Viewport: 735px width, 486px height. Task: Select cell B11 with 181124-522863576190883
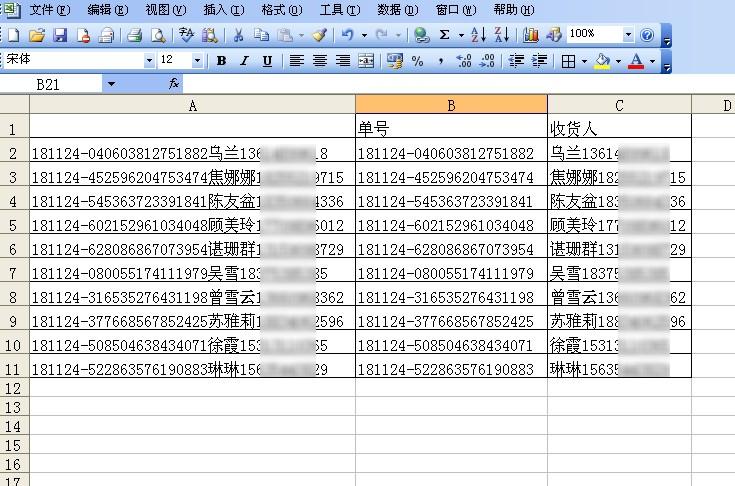coord(451,366)
